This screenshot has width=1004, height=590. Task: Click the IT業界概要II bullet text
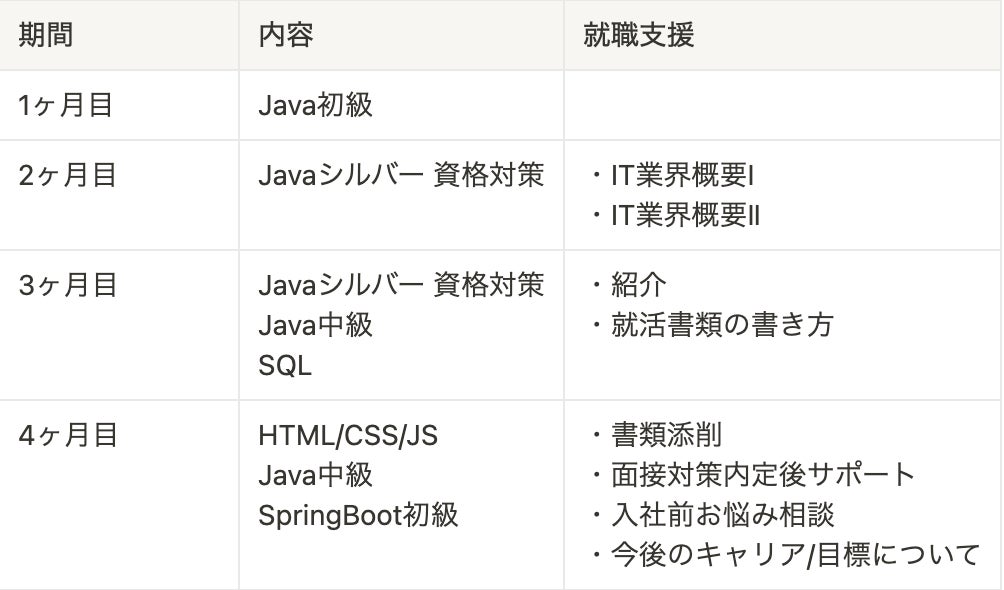click(686, 215)
